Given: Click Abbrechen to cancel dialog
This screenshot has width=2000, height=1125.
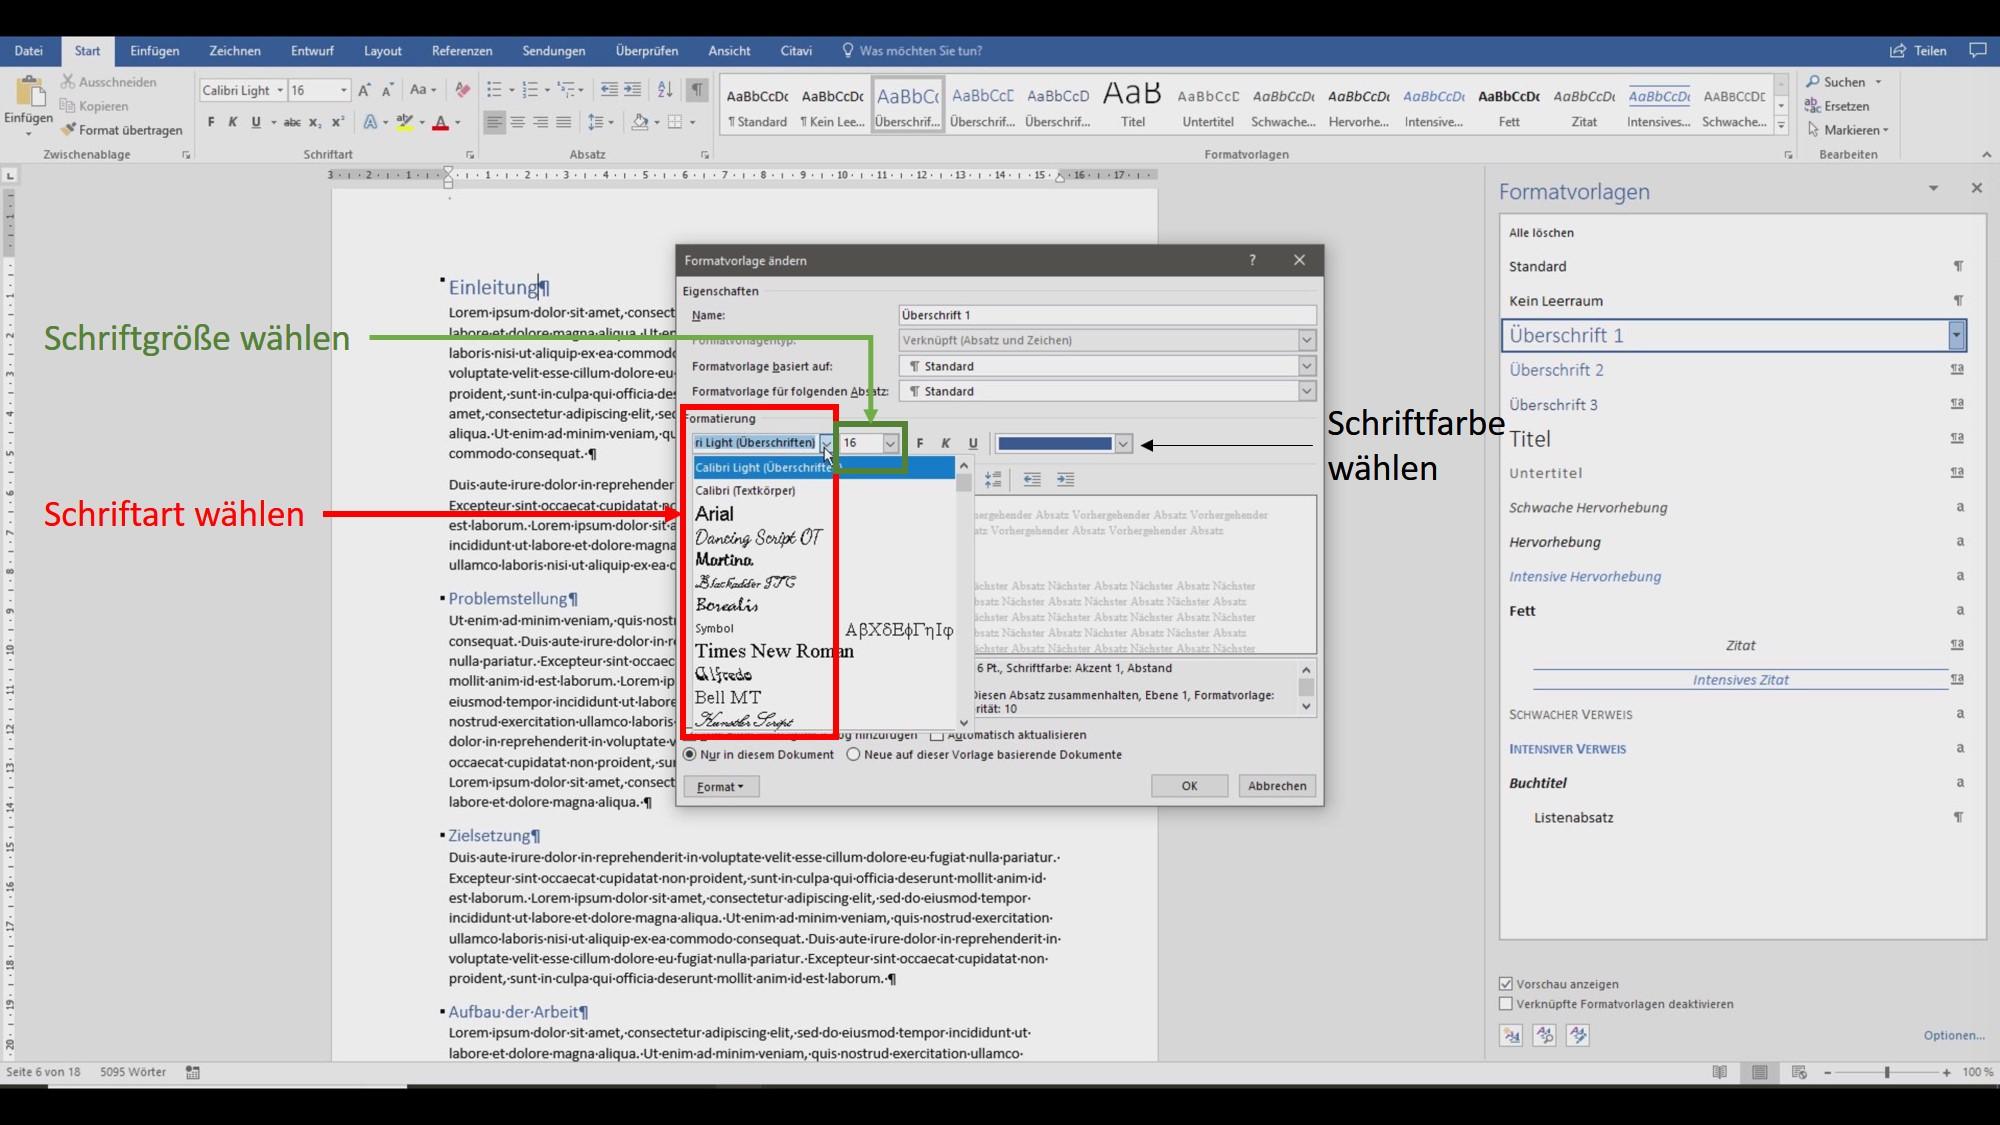Looking at the screenshot, I should [x=1277, y=786].
